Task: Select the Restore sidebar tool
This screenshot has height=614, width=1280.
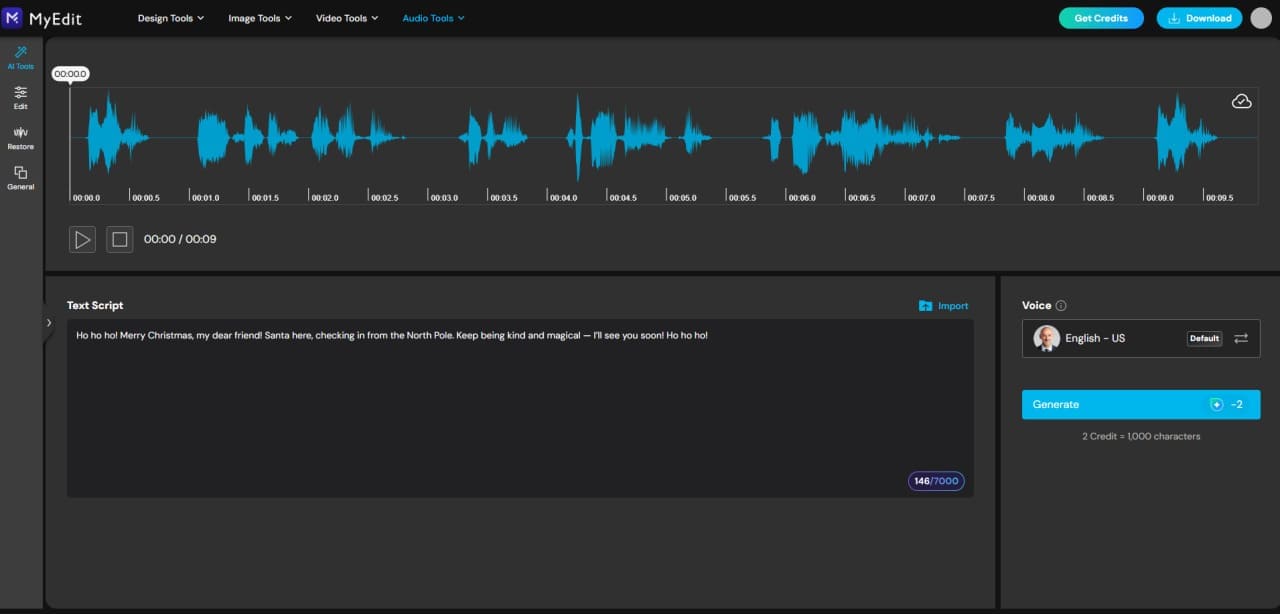Action: click(21, 137)
